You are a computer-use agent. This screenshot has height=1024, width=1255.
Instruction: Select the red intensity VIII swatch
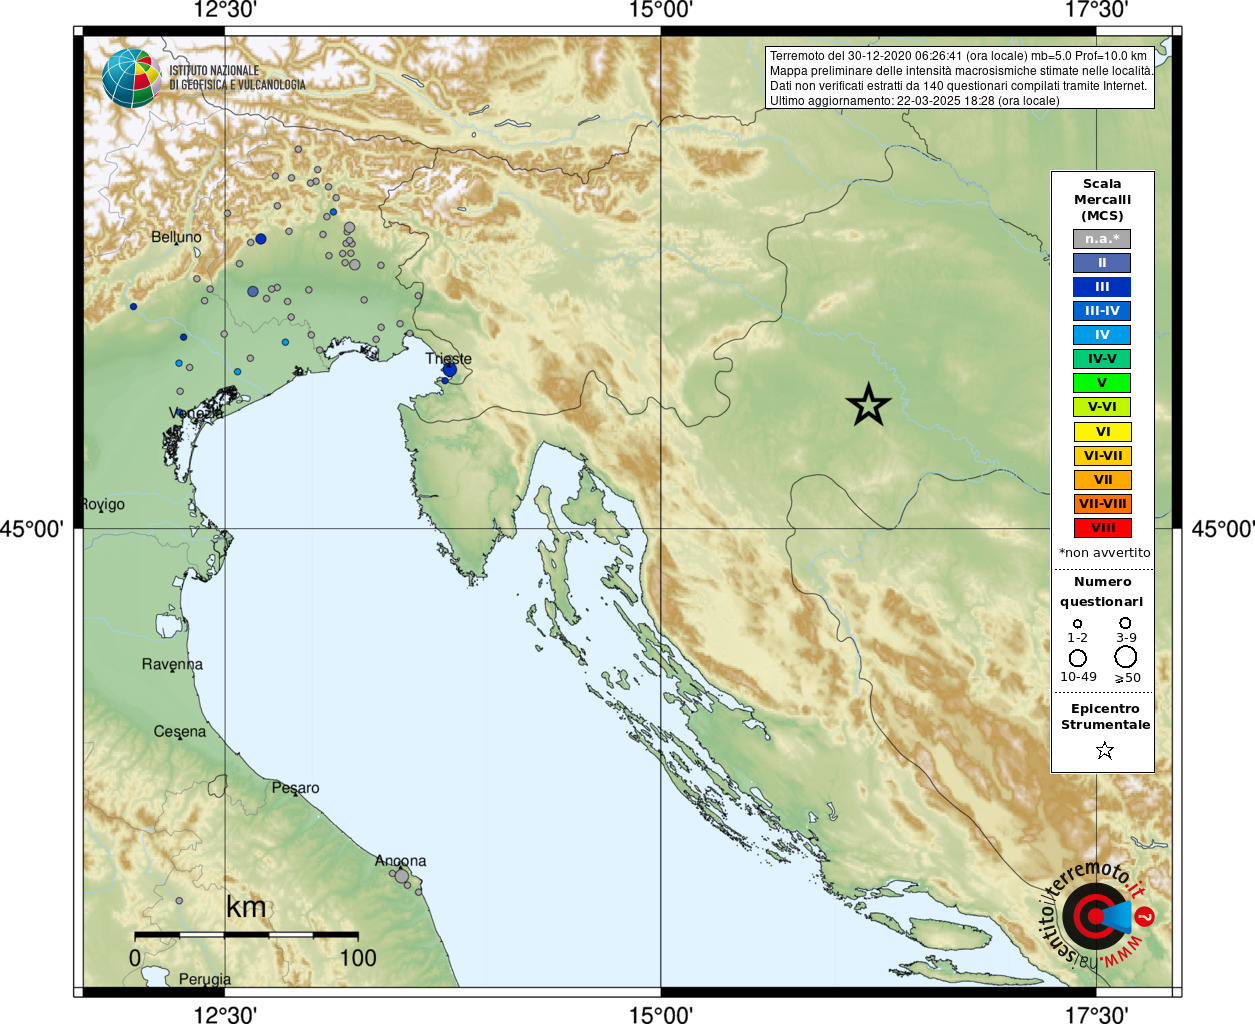(1102, 528)
